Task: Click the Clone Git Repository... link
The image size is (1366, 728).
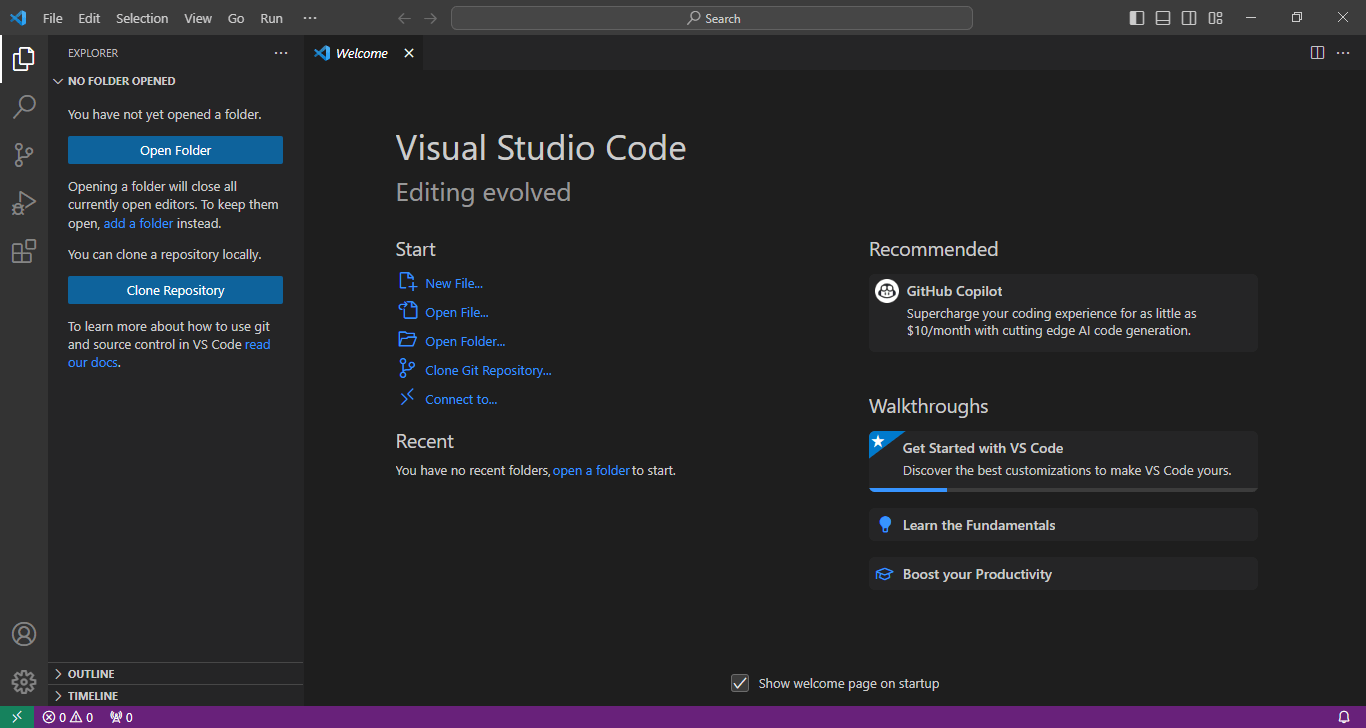Action: pyautogui.click(x=488, y=370)
